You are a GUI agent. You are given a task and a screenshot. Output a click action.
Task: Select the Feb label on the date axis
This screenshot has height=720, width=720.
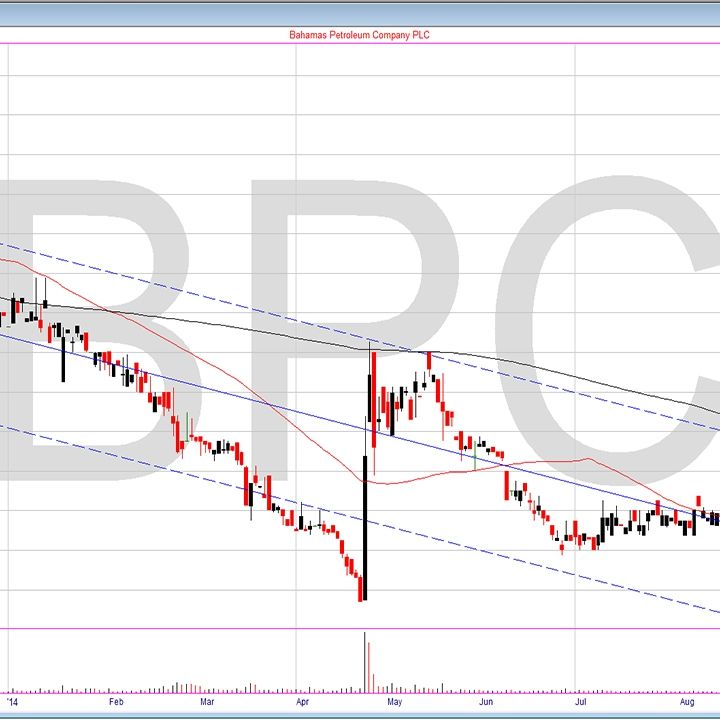pyautogui.click(x=116, y=702)
